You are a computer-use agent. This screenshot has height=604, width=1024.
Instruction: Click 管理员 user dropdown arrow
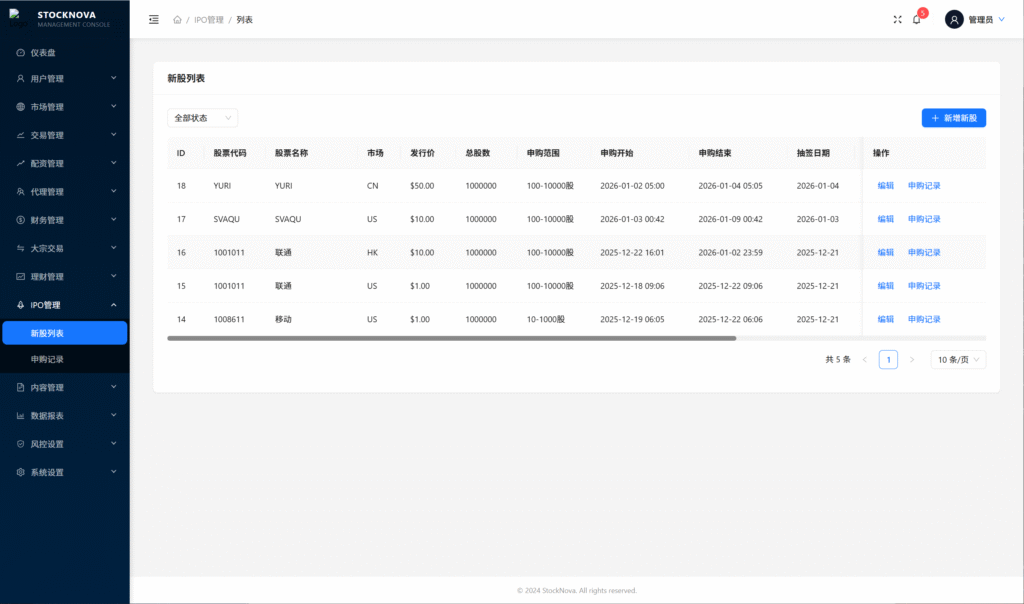[x=1001, y=19]
